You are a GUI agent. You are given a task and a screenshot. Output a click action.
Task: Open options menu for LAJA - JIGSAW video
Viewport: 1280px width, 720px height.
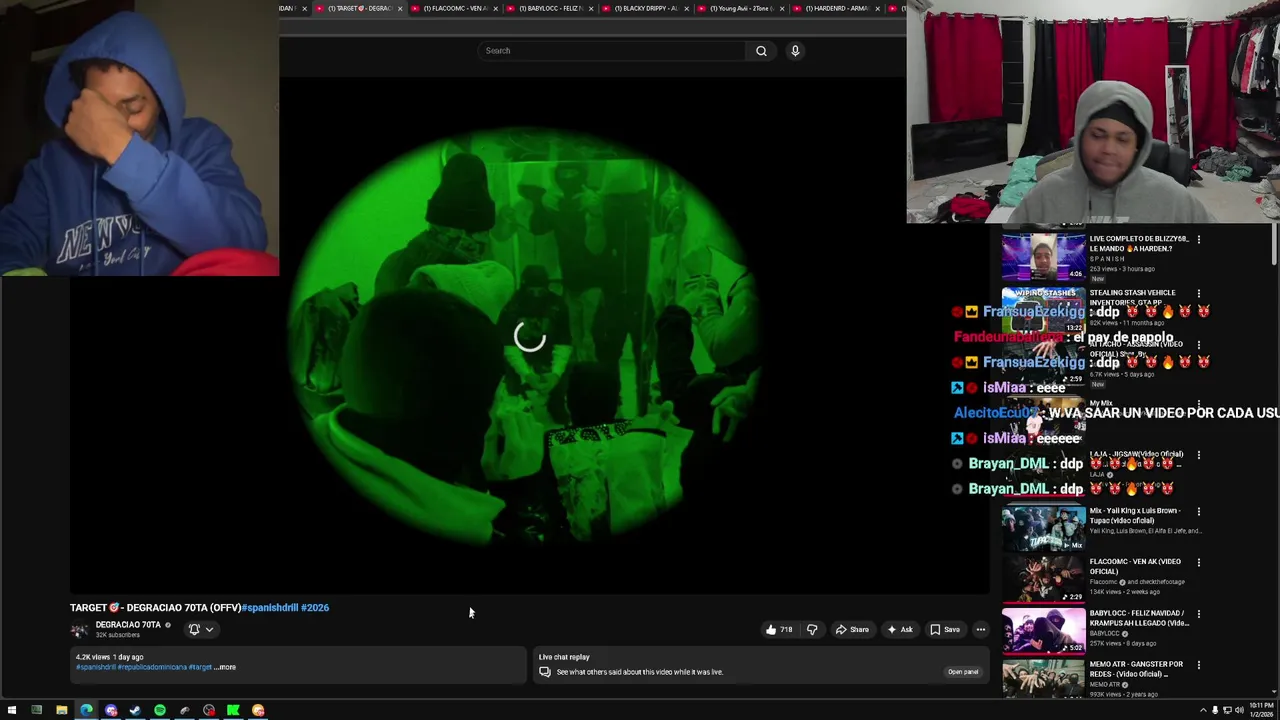[x=1199, y=455]
